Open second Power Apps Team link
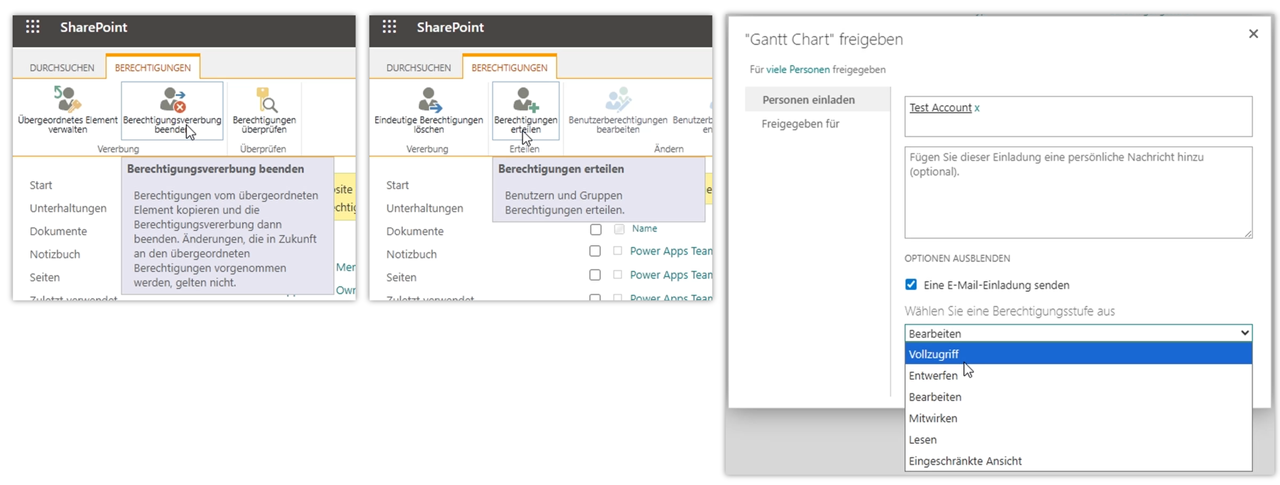 [671, 274]
